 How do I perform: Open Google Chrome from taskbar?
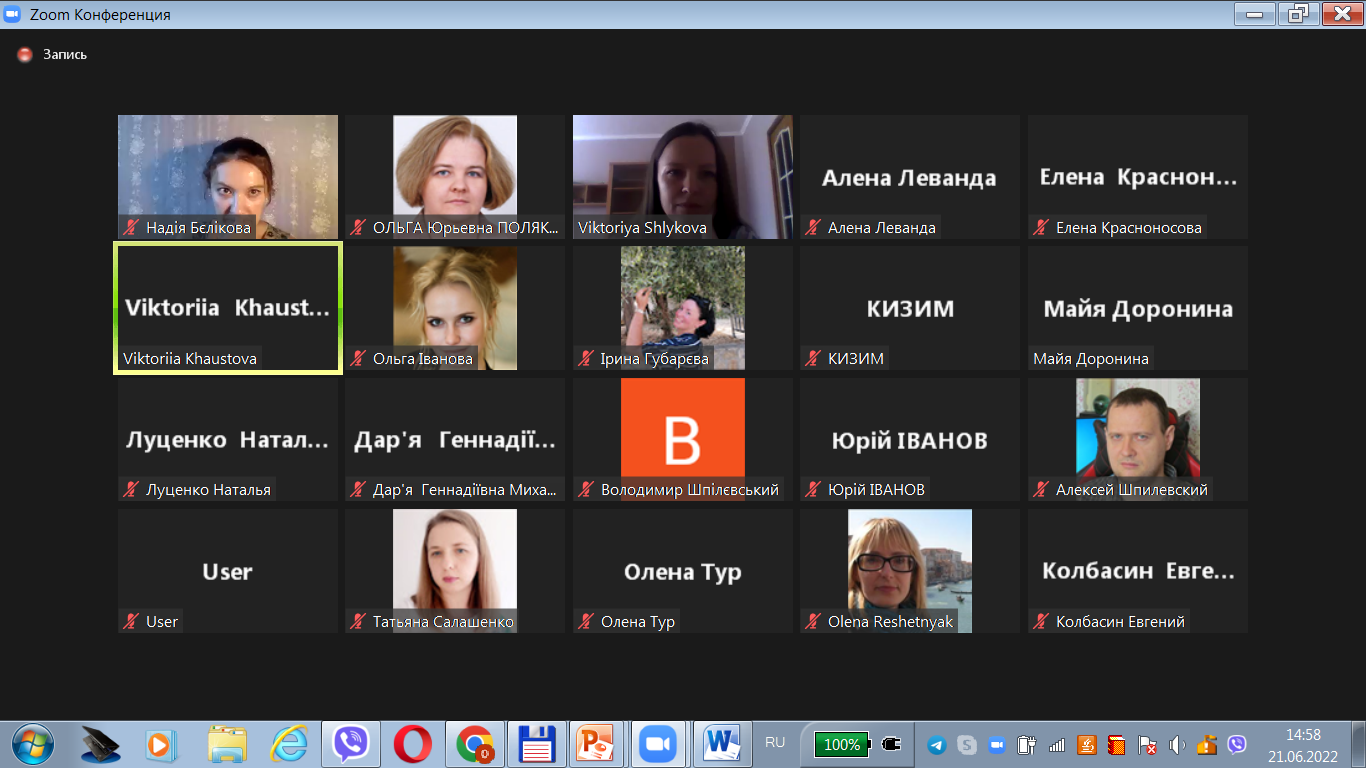474,744
